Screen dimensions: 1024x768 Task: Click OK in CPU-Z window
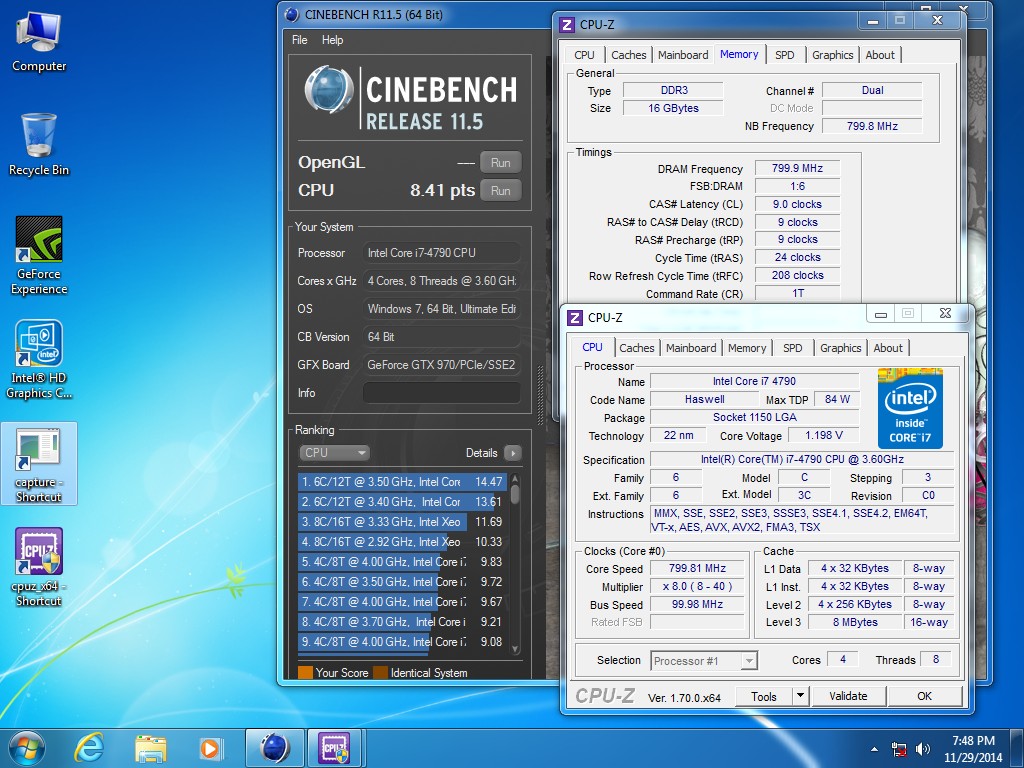[924, 696]
